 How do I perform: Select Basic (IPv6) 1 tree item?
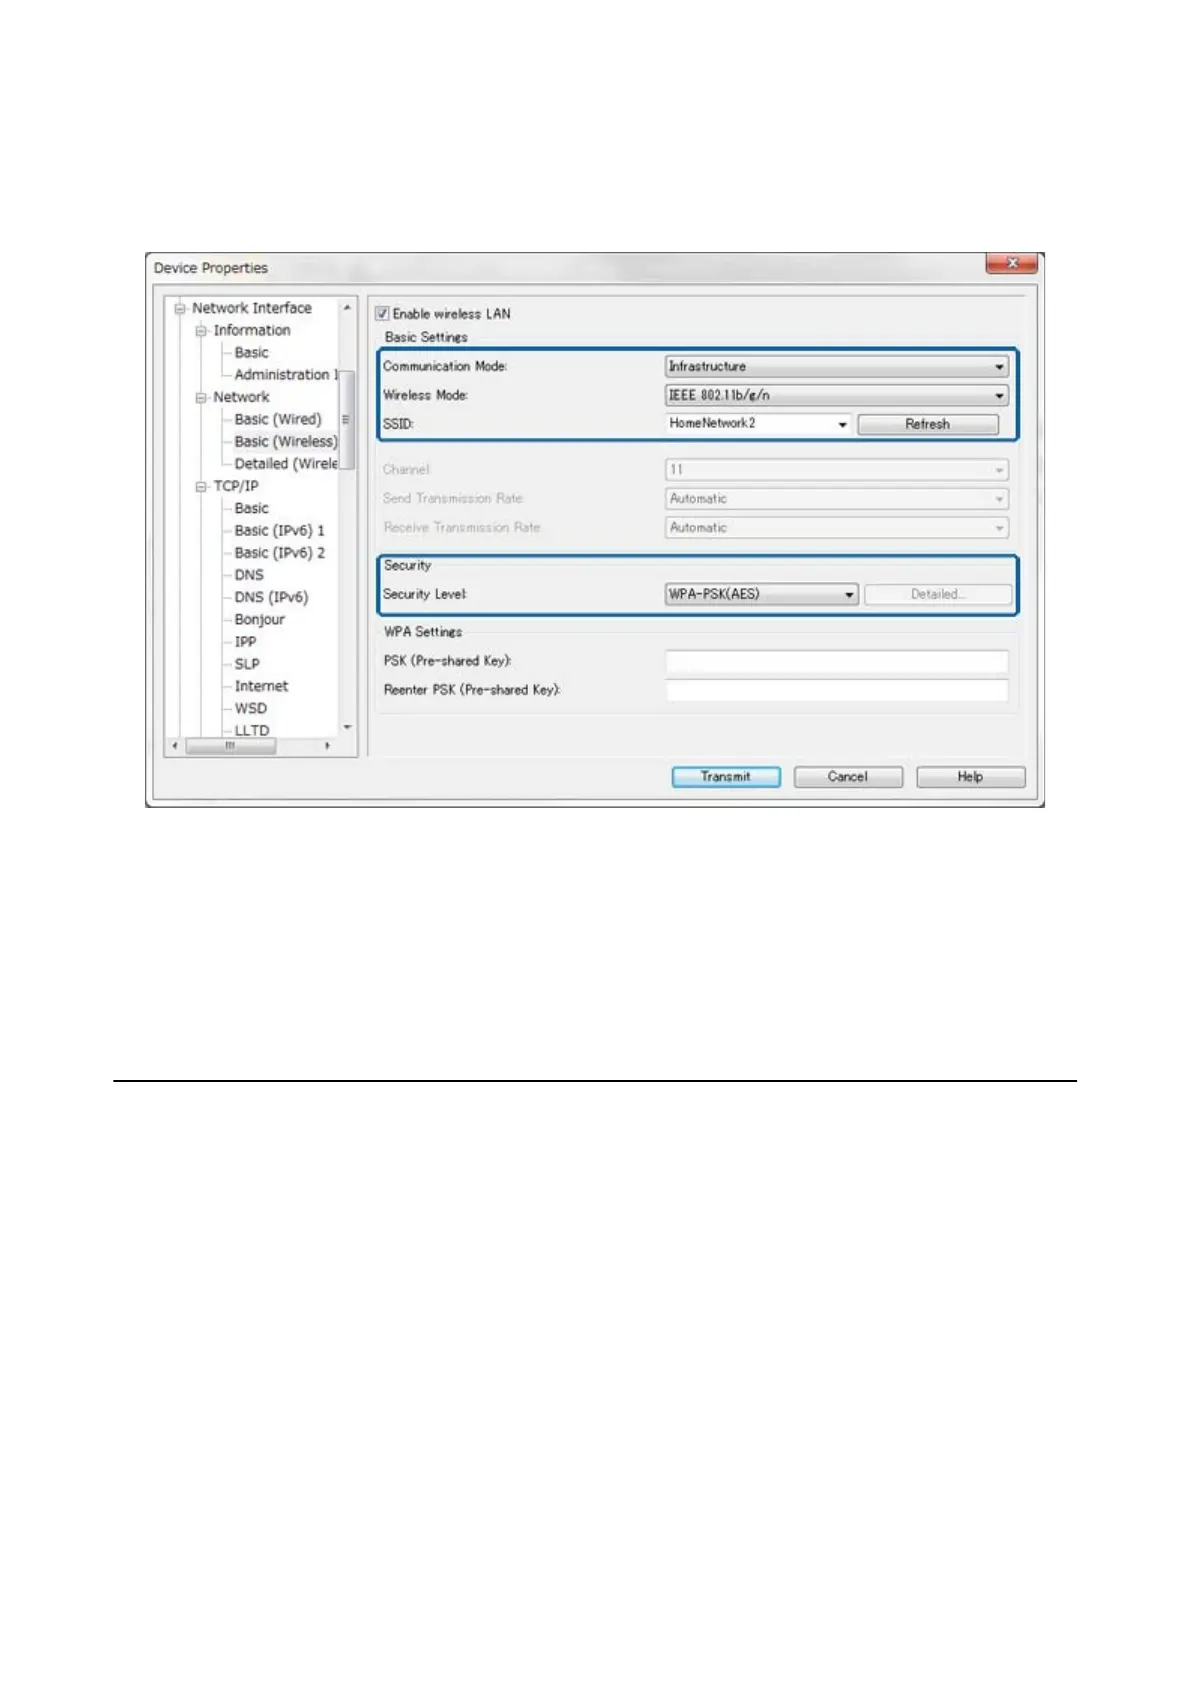pos(279,530)
